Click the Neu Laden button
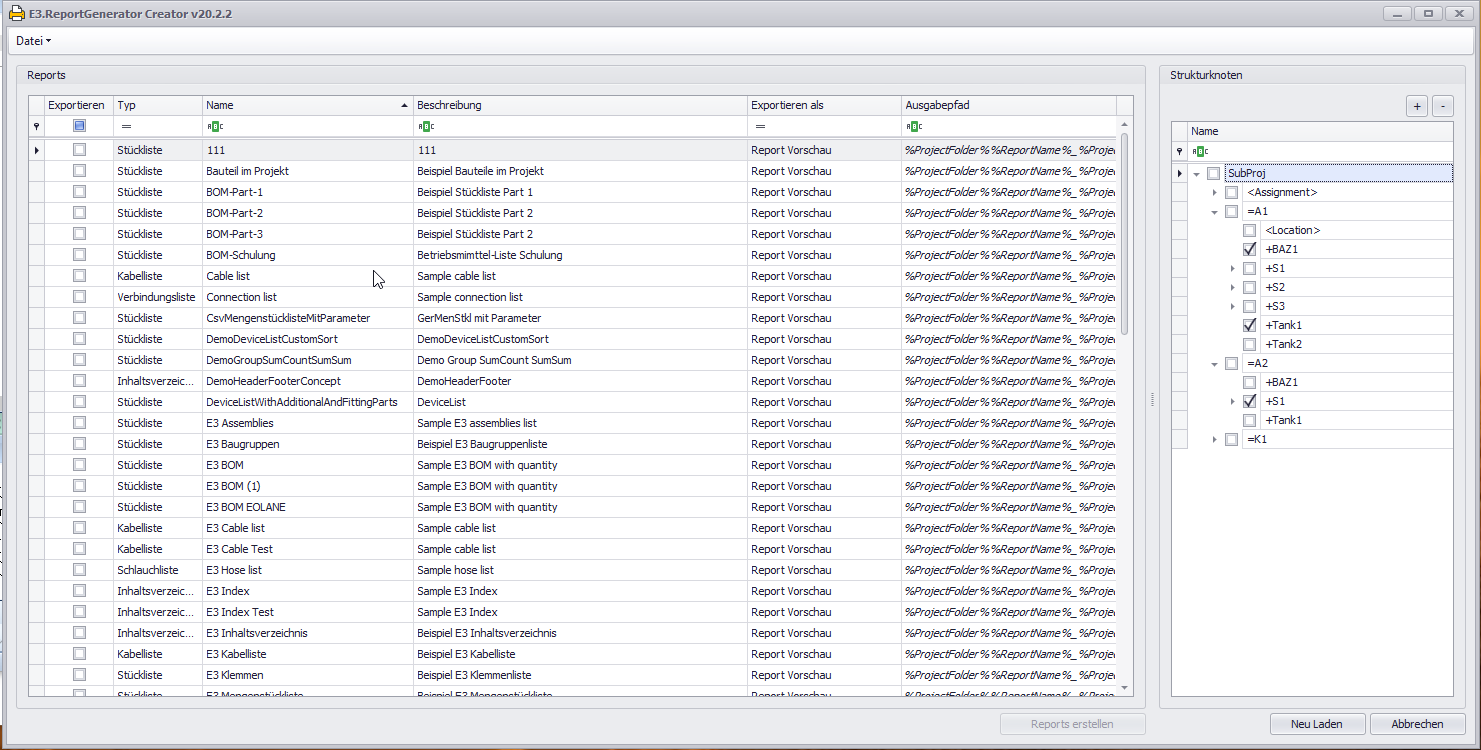1481x750 pixels. tap(1317, 723)
